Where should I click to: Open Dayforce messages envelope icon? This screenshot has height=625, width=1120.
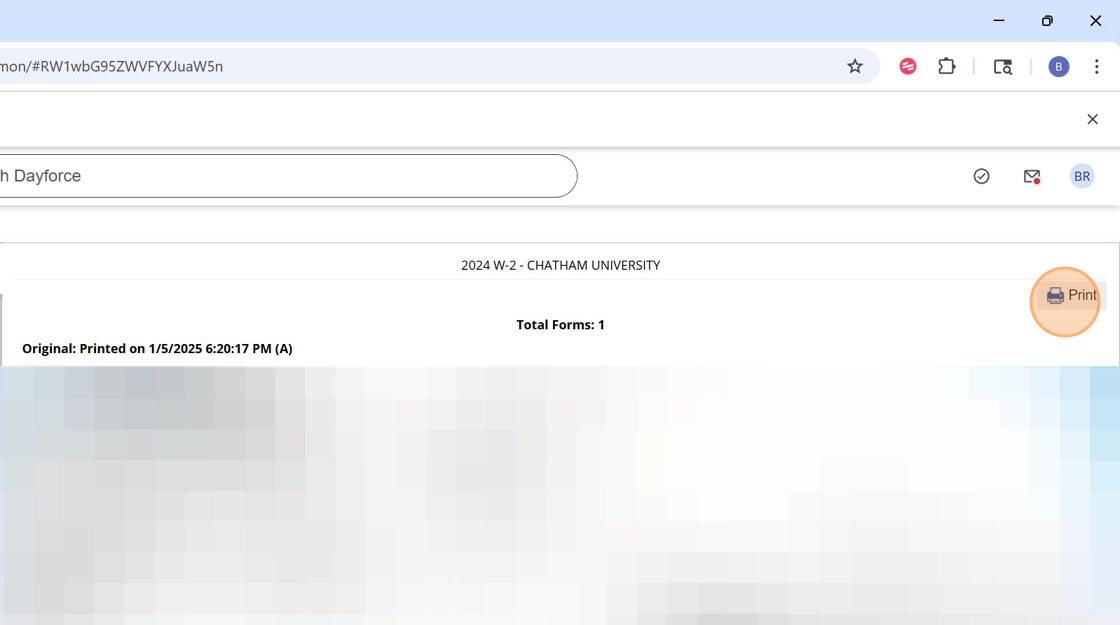coord(1031,176)
